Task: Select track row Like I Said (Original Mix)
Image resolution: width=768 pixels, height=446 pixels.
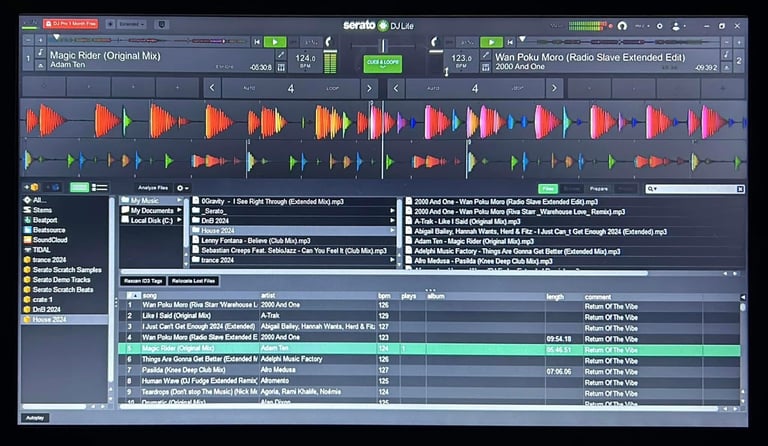Action: [429, 316]
